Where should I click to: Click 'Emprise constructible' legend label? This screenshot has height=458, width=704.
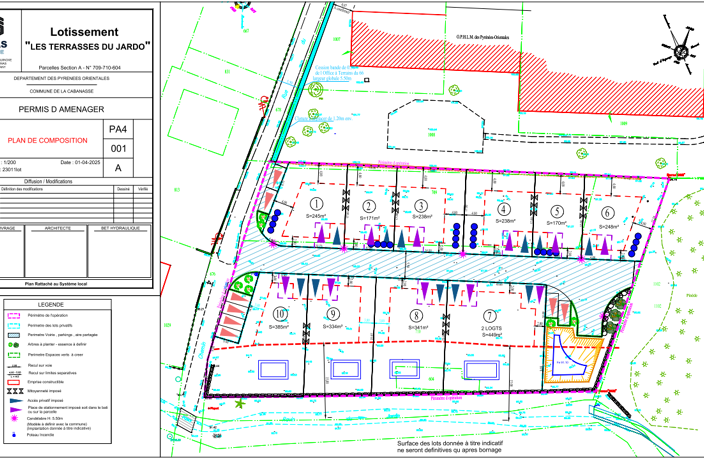coord(45,382)
